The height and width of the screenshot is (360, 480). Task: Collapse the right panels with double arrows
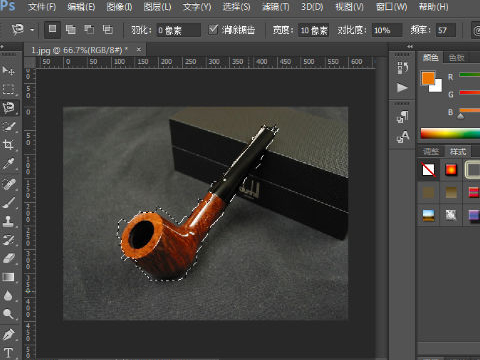410,46
